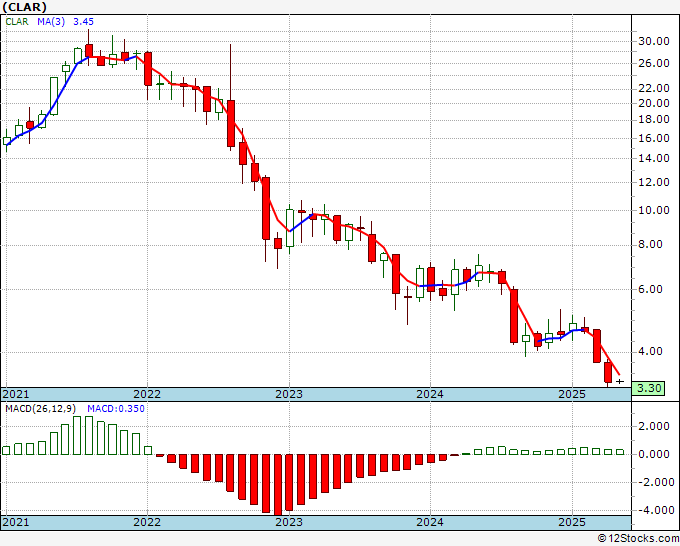680x546 pixels.
Task: Open the 12Stocks.com credit link
Action: pyautogui.click(x=638, y=539)
